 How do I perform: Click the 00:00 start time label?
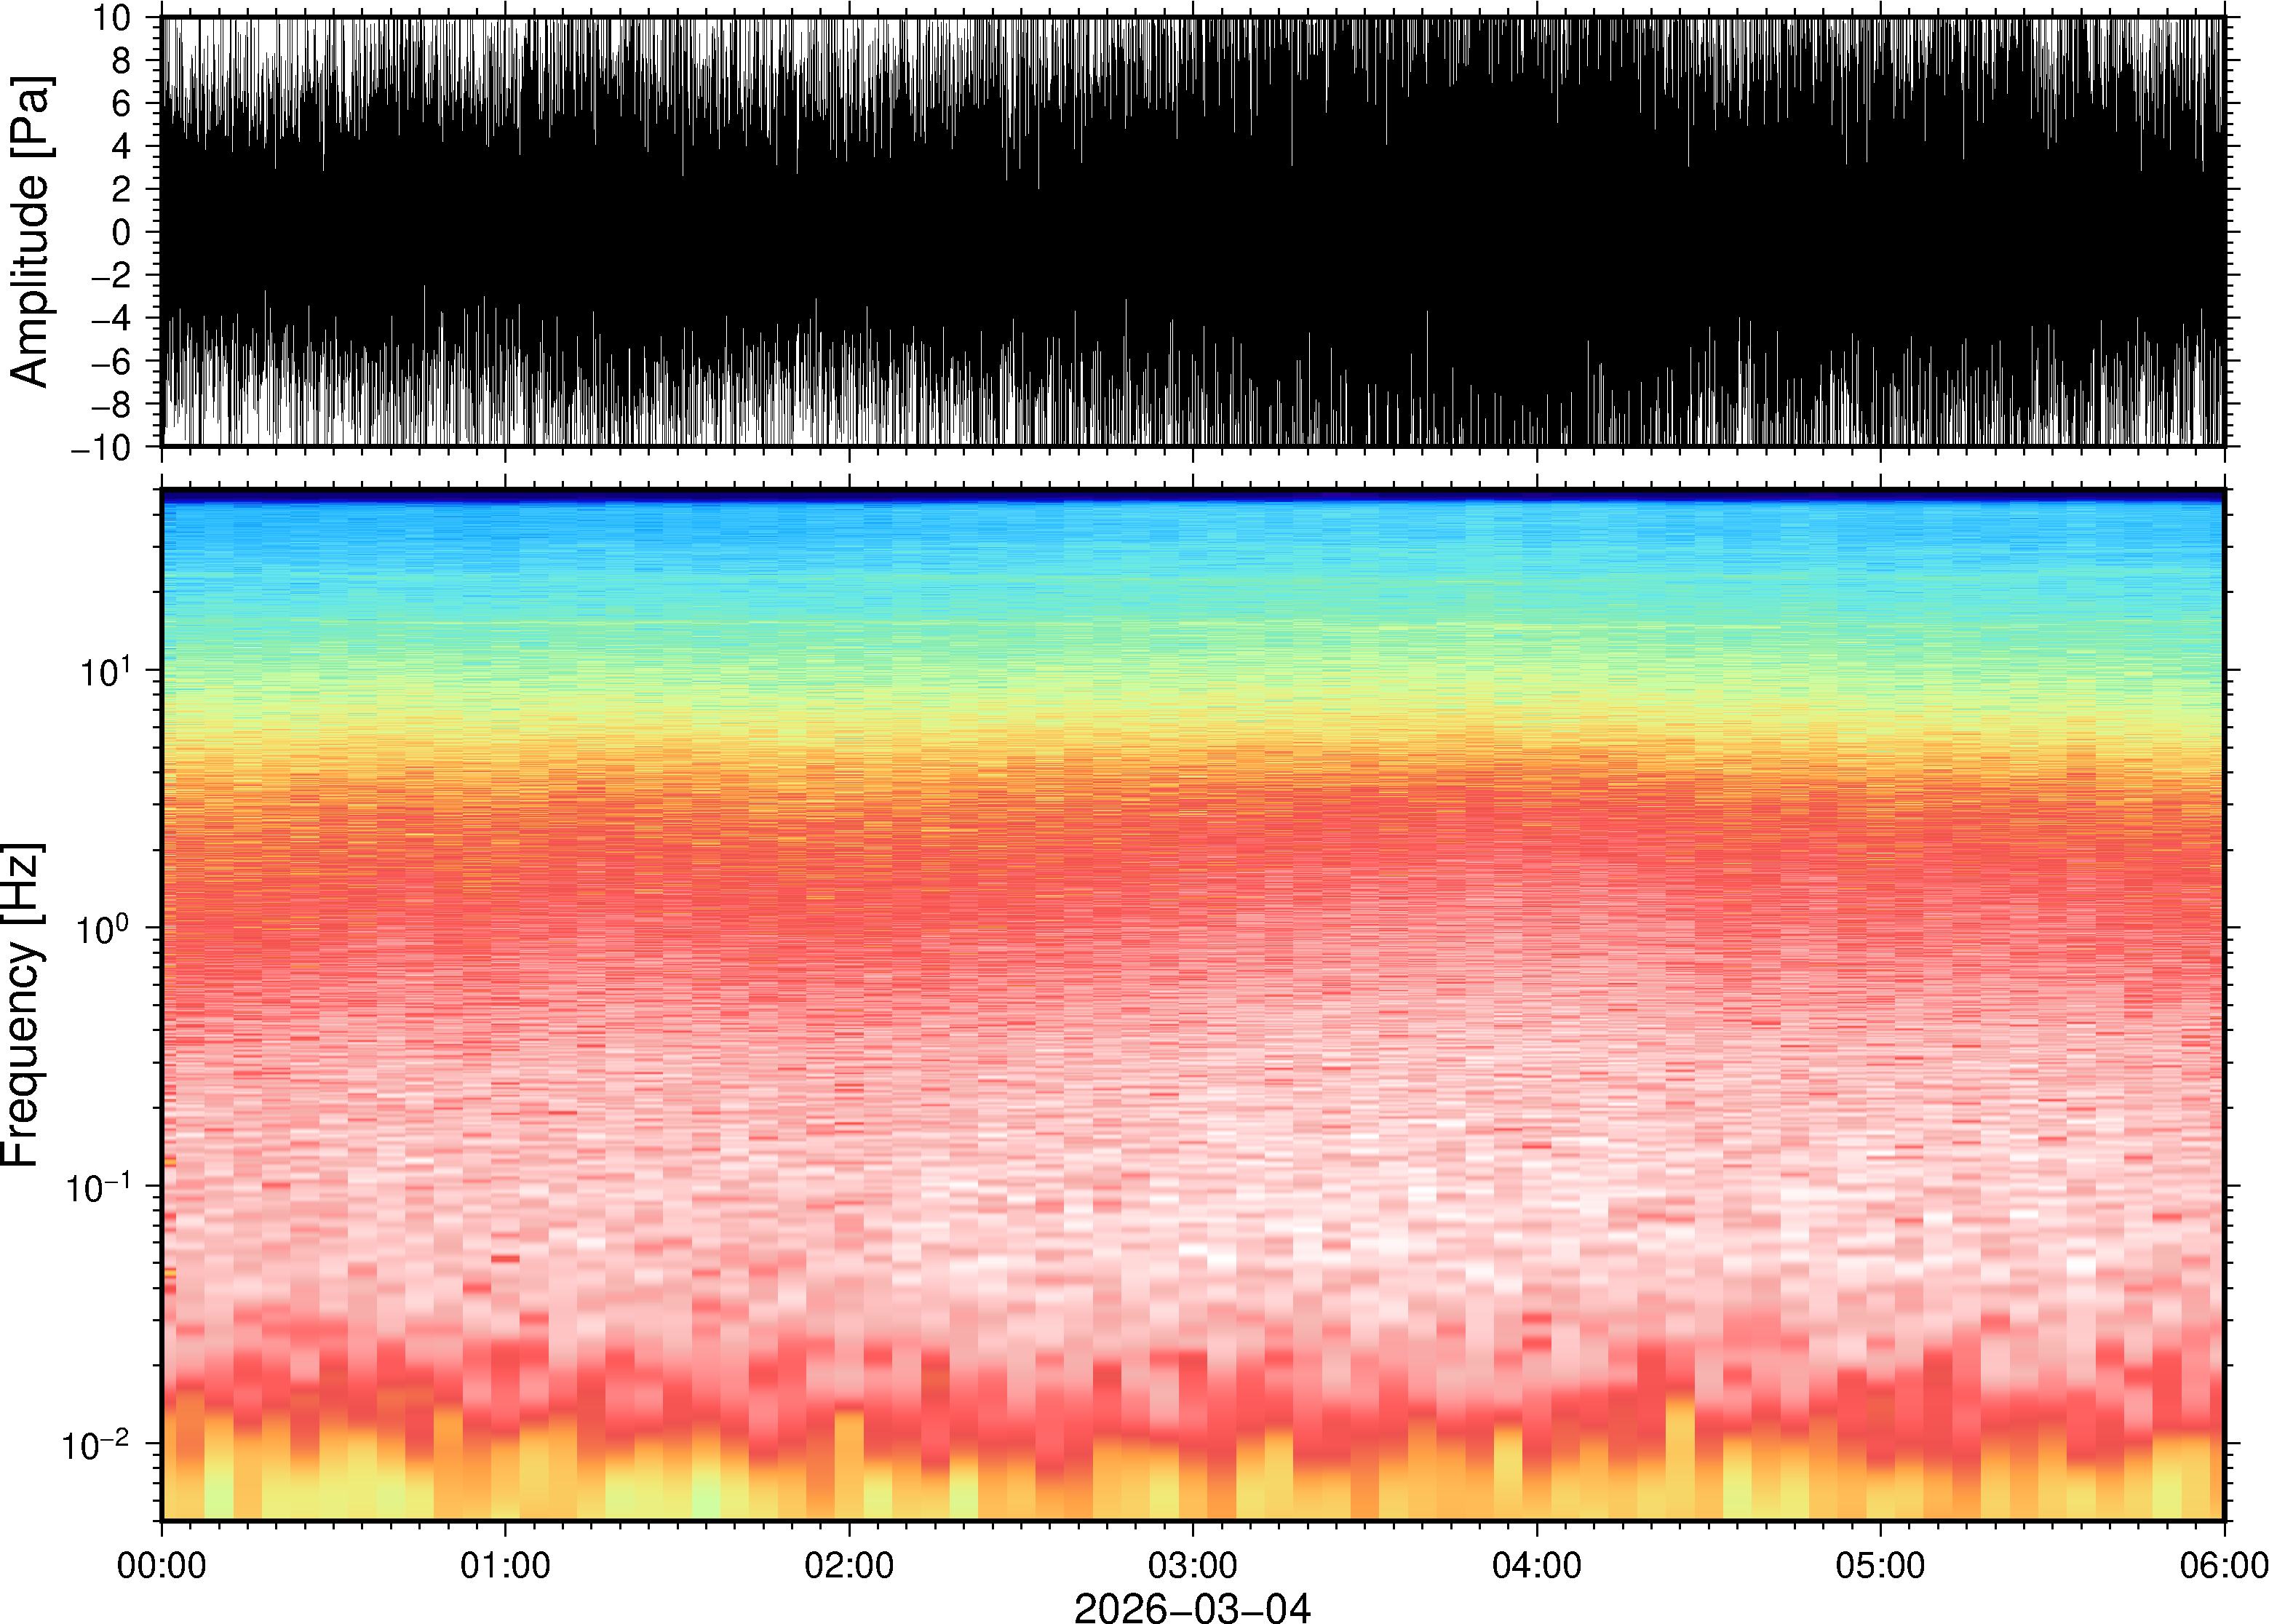162,1565
